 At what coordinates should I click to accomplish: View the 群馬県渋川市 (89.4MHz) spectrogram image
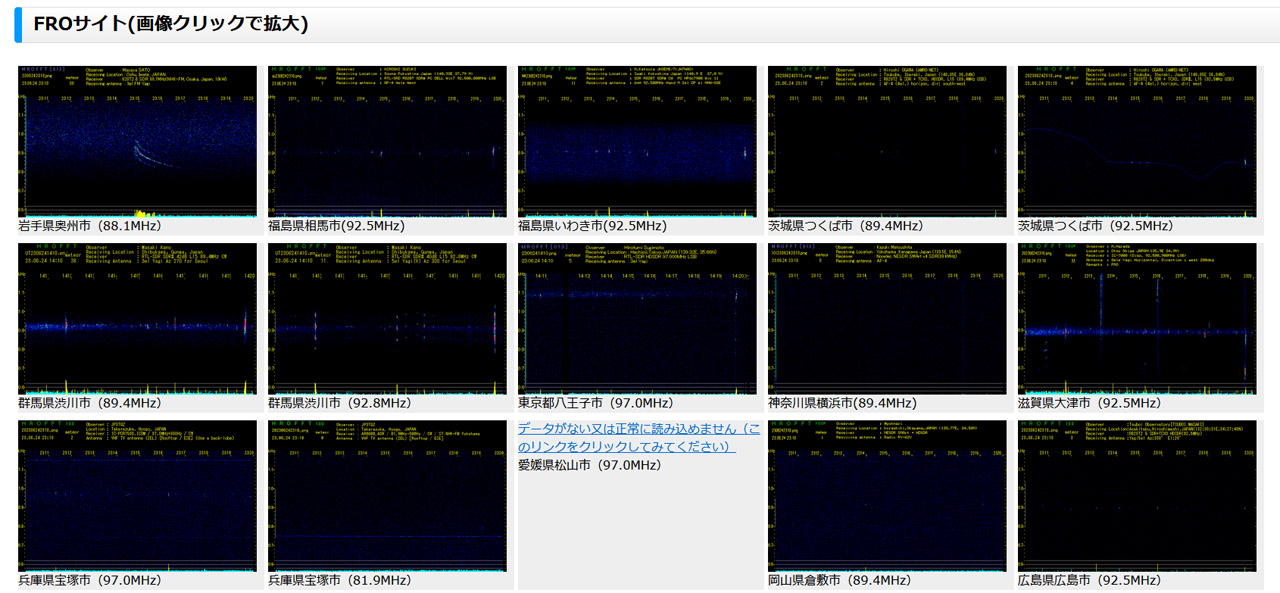(x=137, y=318)
